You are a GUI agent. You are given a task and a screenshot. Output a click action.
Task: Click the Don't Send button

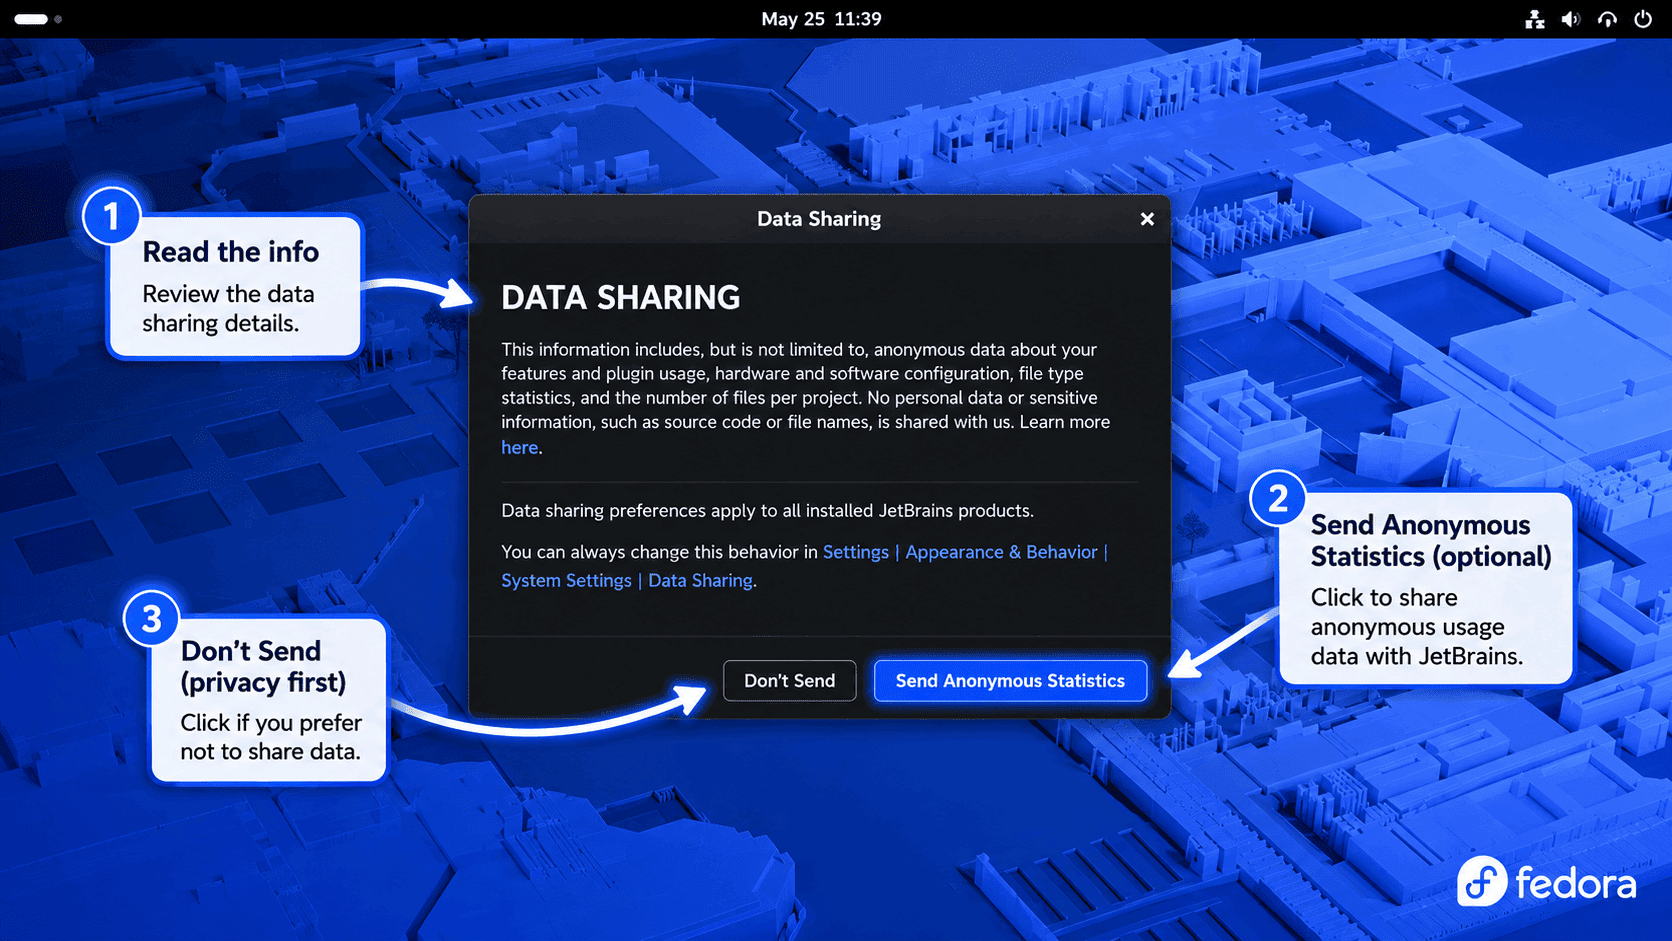pos(789,681)
